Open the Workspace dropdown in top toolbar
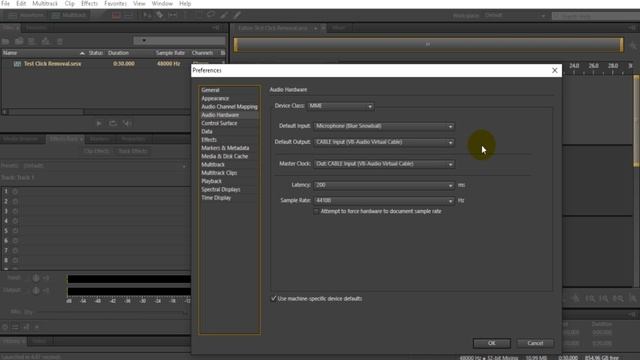This screenshot has width=640, height=360. [515, 16]
